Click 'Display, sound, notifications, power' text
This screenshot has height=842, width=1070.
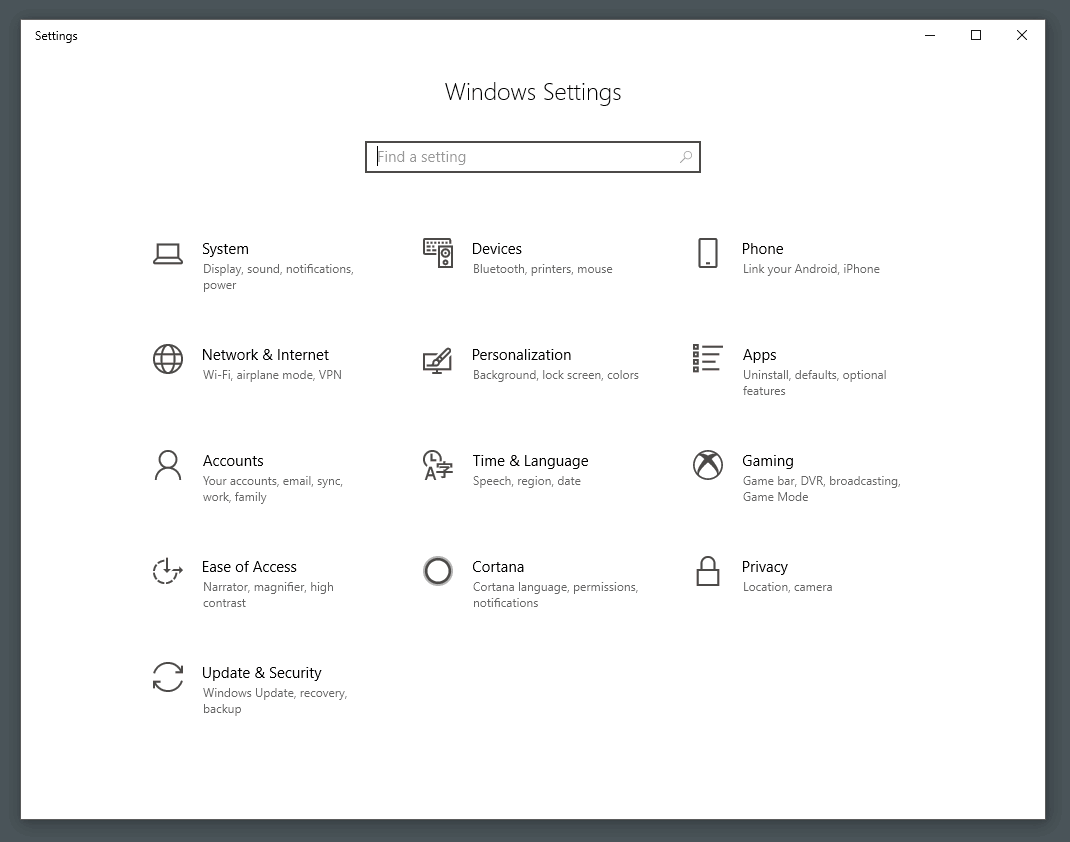tap(278, 277)
